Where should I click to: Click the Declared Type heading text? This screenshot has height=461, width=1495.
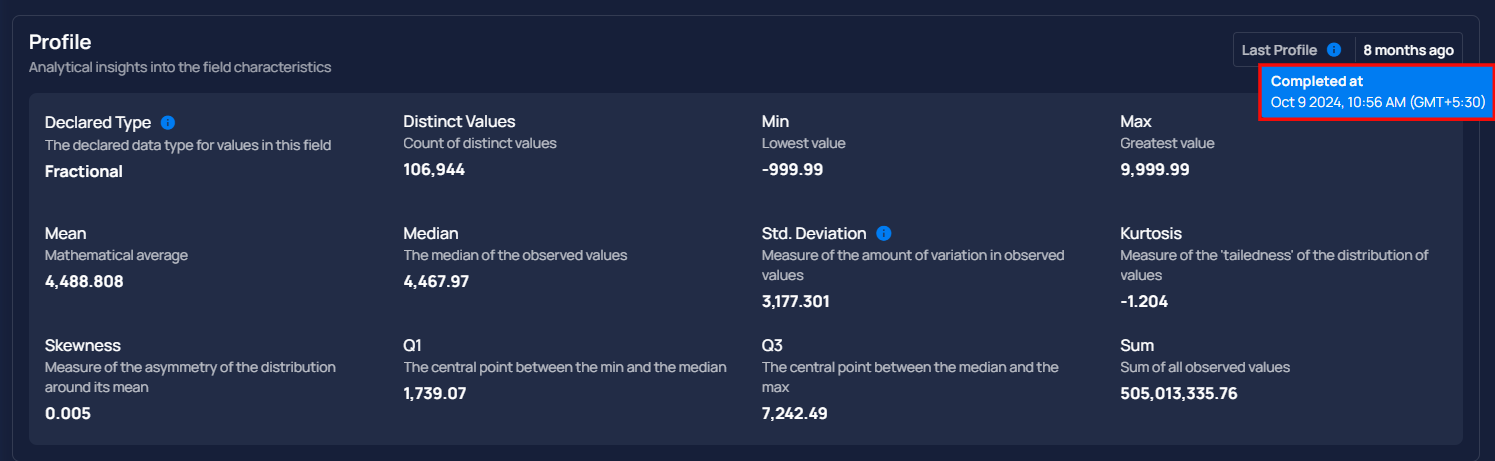point(98,122)
